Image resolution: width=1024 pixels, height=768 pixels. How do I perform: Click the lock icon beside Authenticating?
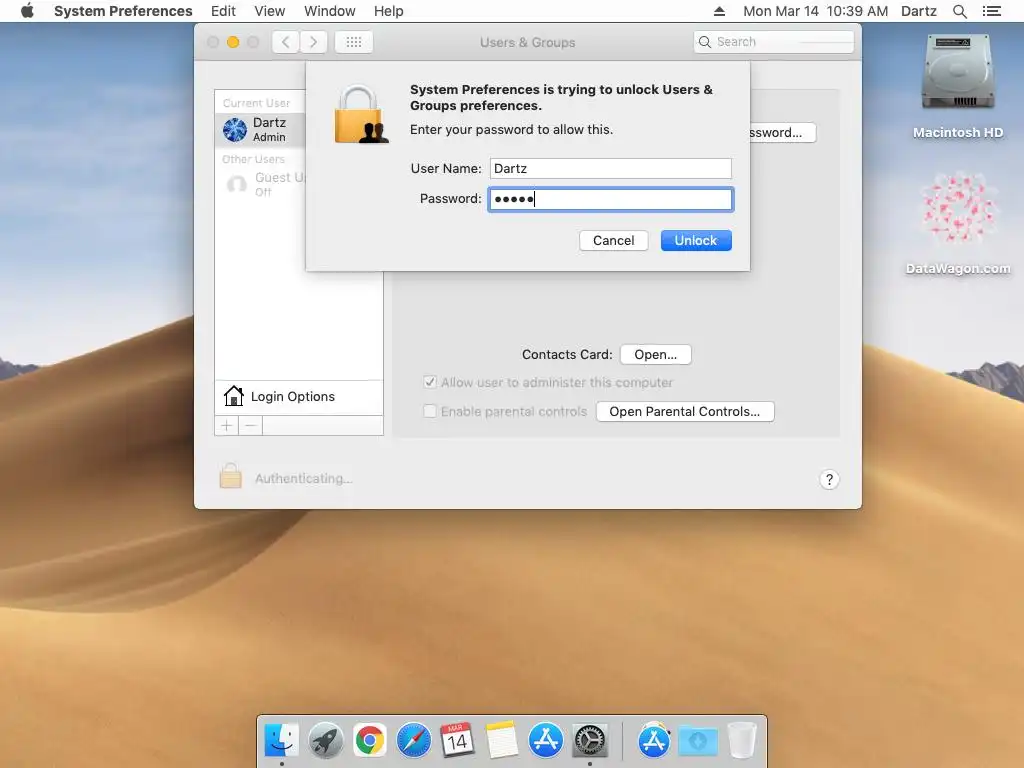(x=230, y=476)
